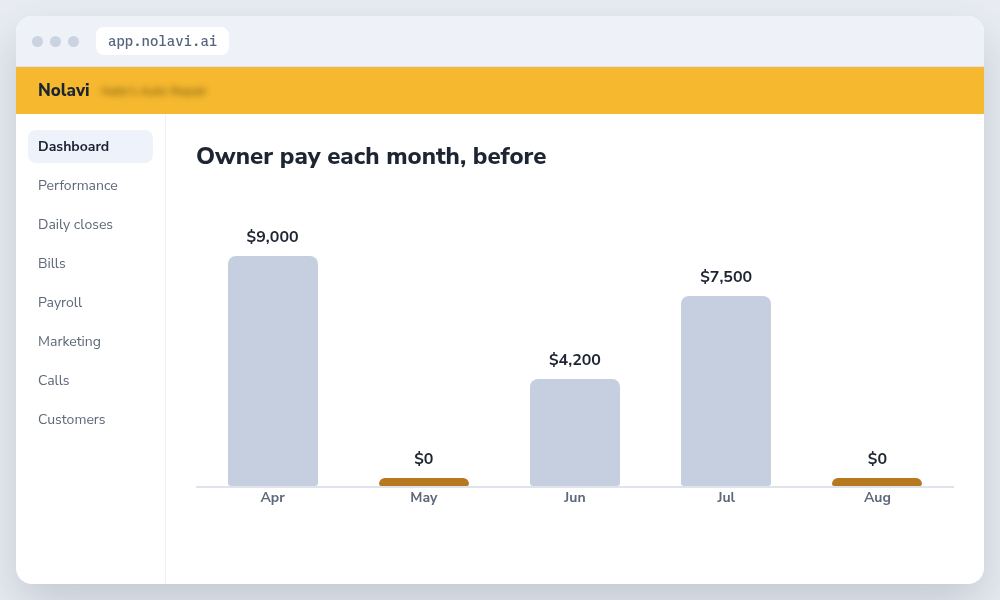Click the $4,200 value label
This screenshot has width=1000, height=600.
(575, 360)
